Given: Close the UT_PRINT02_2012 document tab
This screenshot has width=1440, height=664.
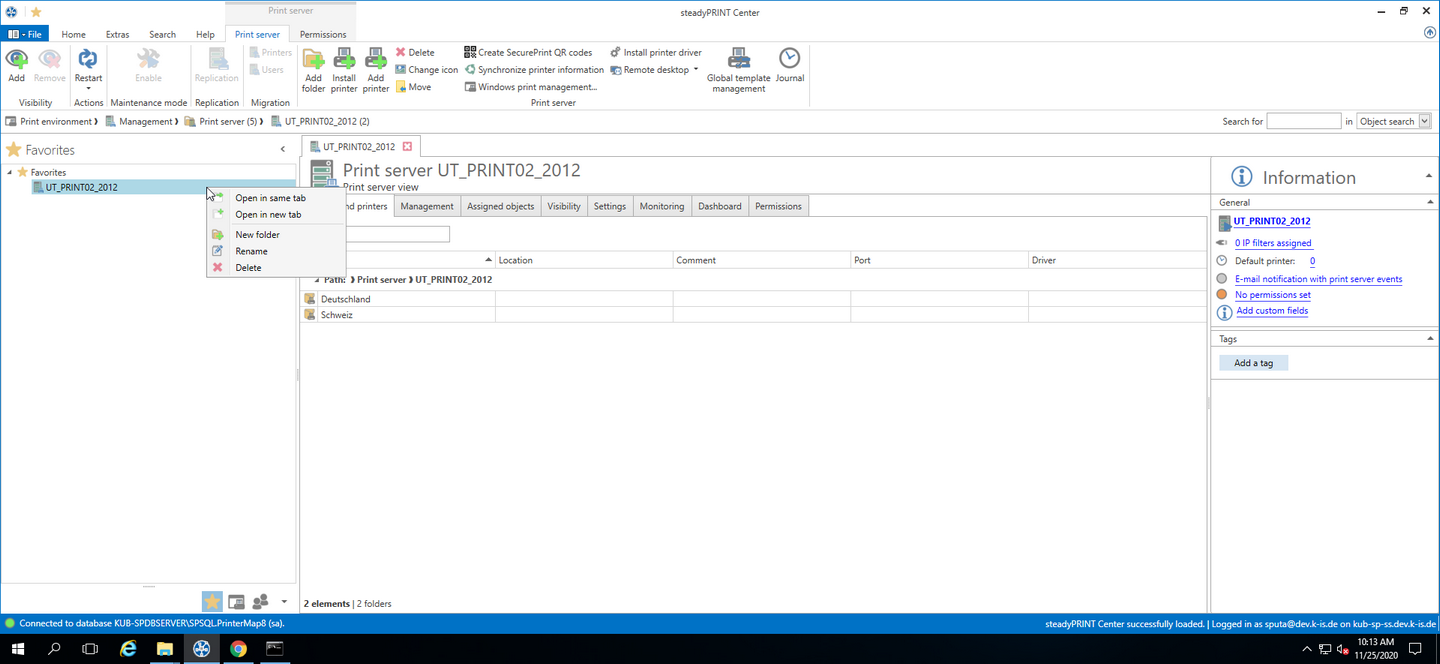Looking at the screenshot, I should pos(407,147).
